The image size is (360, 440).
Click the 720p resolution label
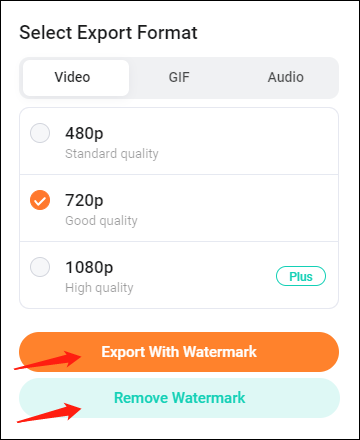click(x=84, y=201)
